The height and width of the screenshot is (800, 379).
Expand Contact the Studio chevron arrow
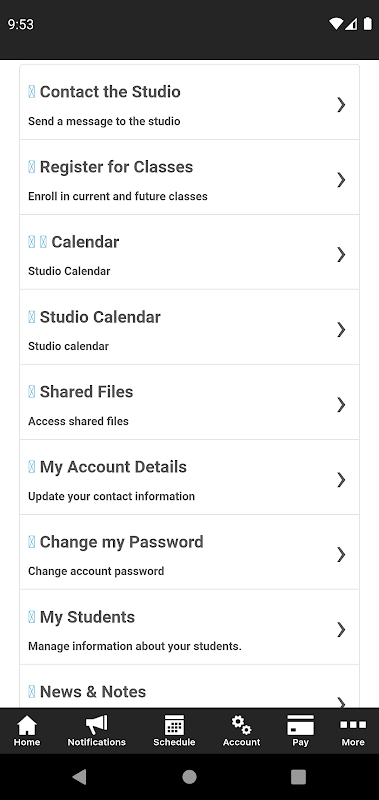(341, 105)
